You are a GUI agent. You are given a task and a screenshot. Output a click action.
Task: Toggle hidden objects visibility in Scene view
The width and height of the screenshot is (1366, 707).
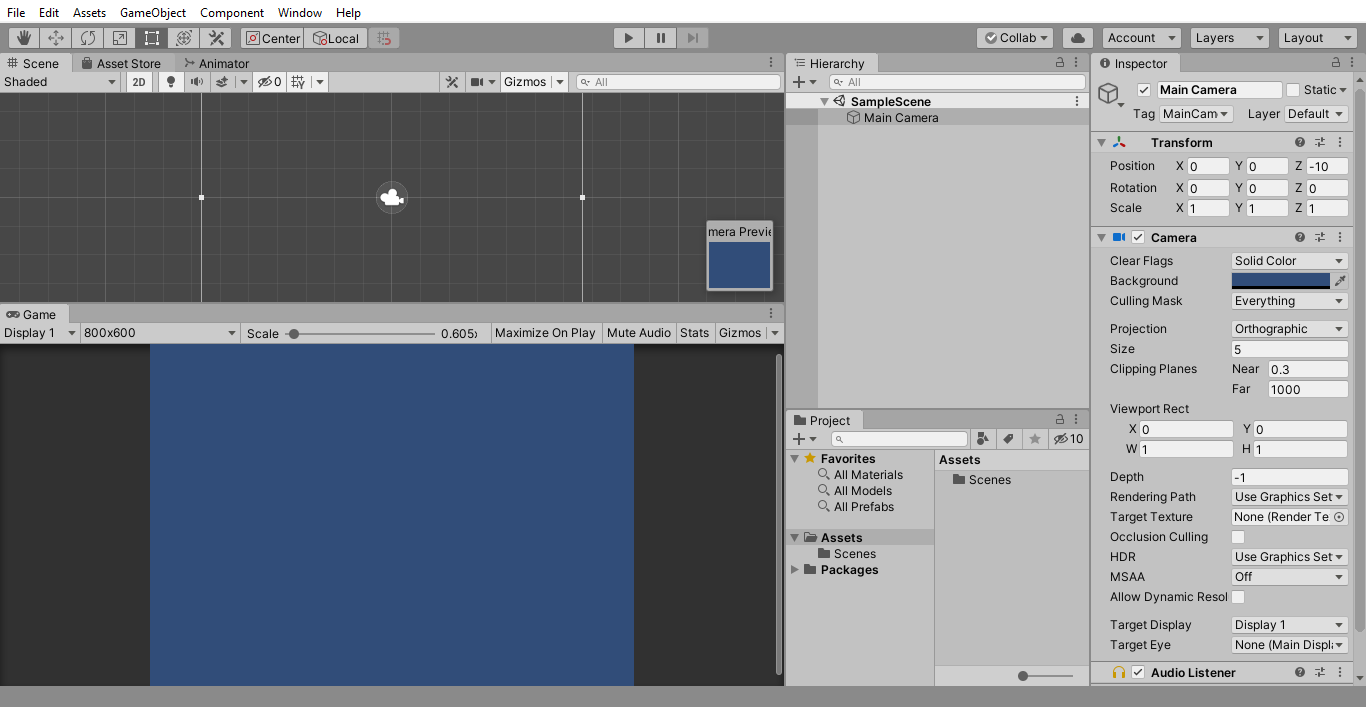(x=269, y=82)
